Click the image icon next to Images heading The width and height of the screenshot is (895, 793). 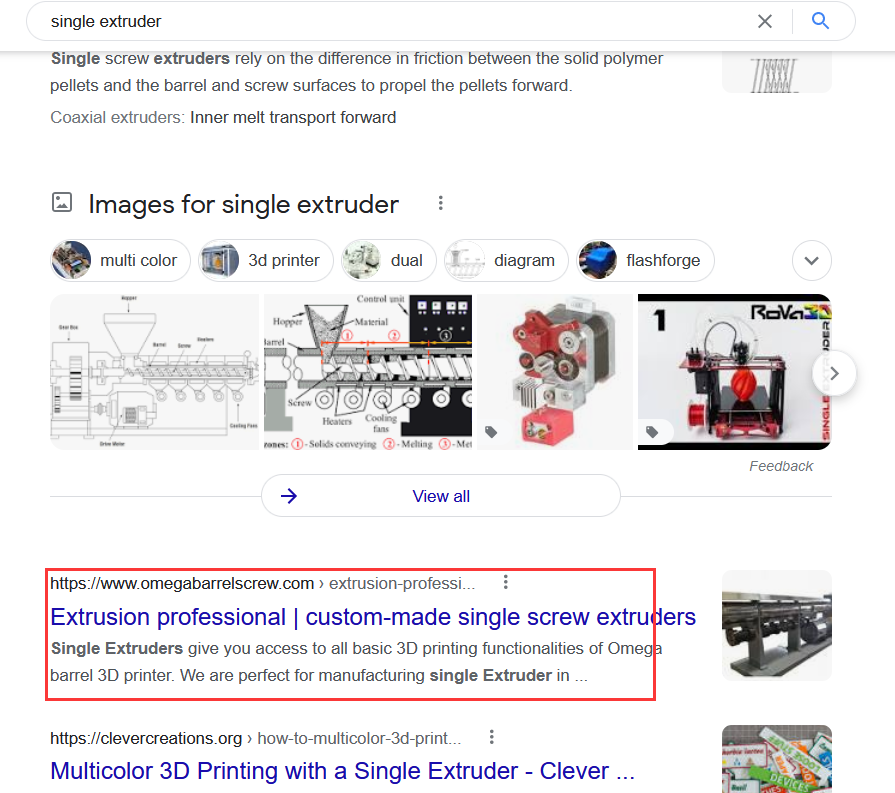click(62, 203)
